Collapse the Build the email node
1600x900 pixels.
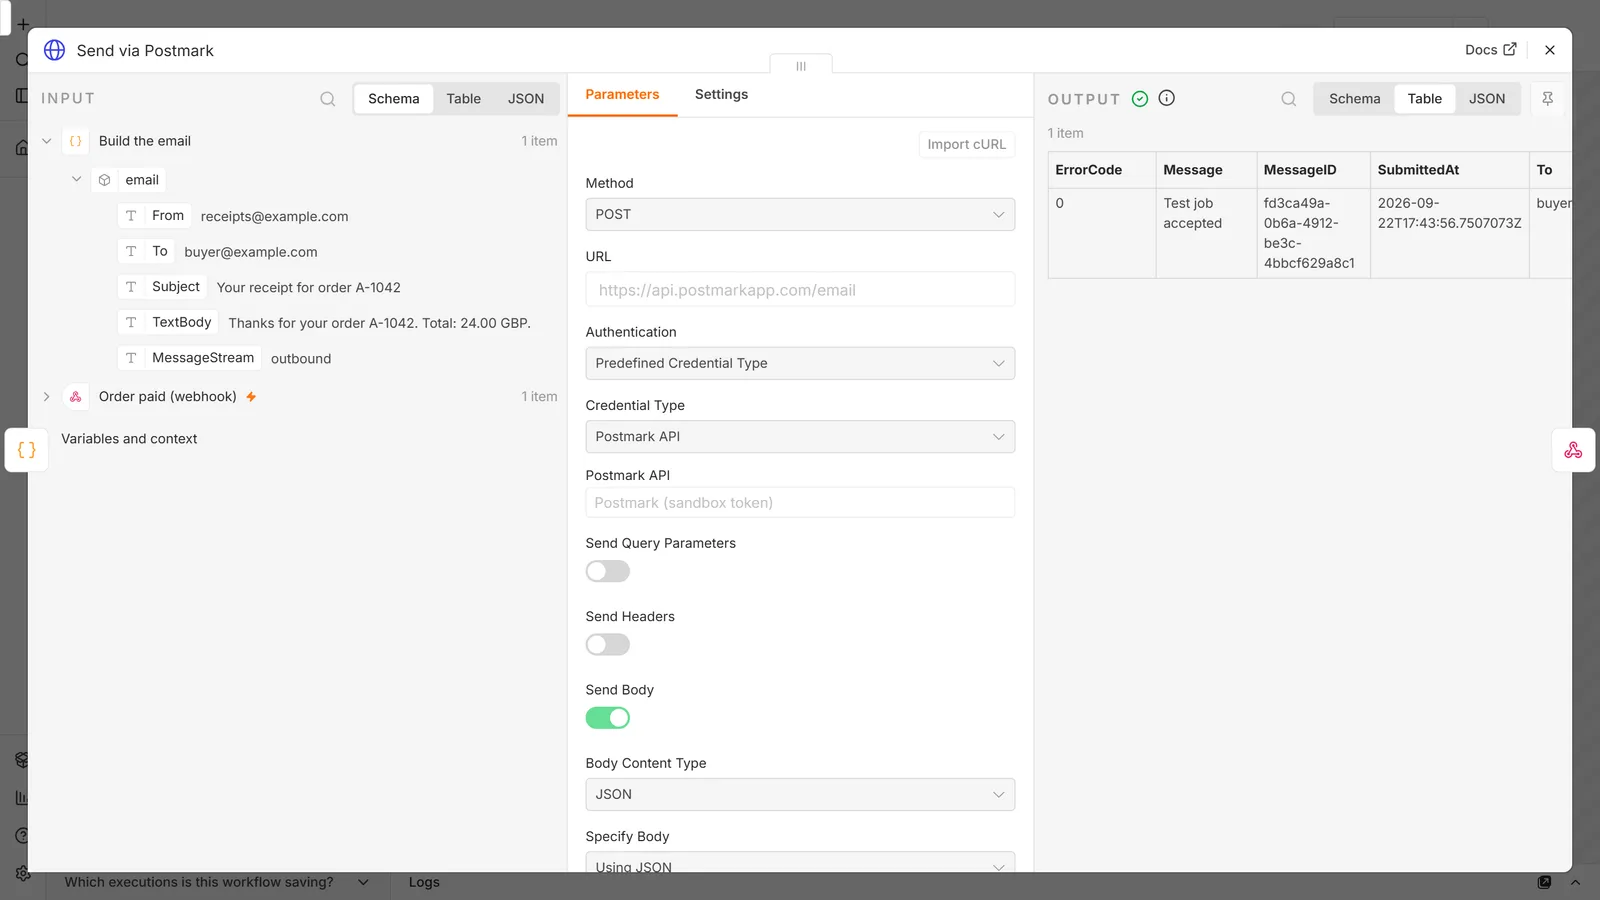(46, 141)
